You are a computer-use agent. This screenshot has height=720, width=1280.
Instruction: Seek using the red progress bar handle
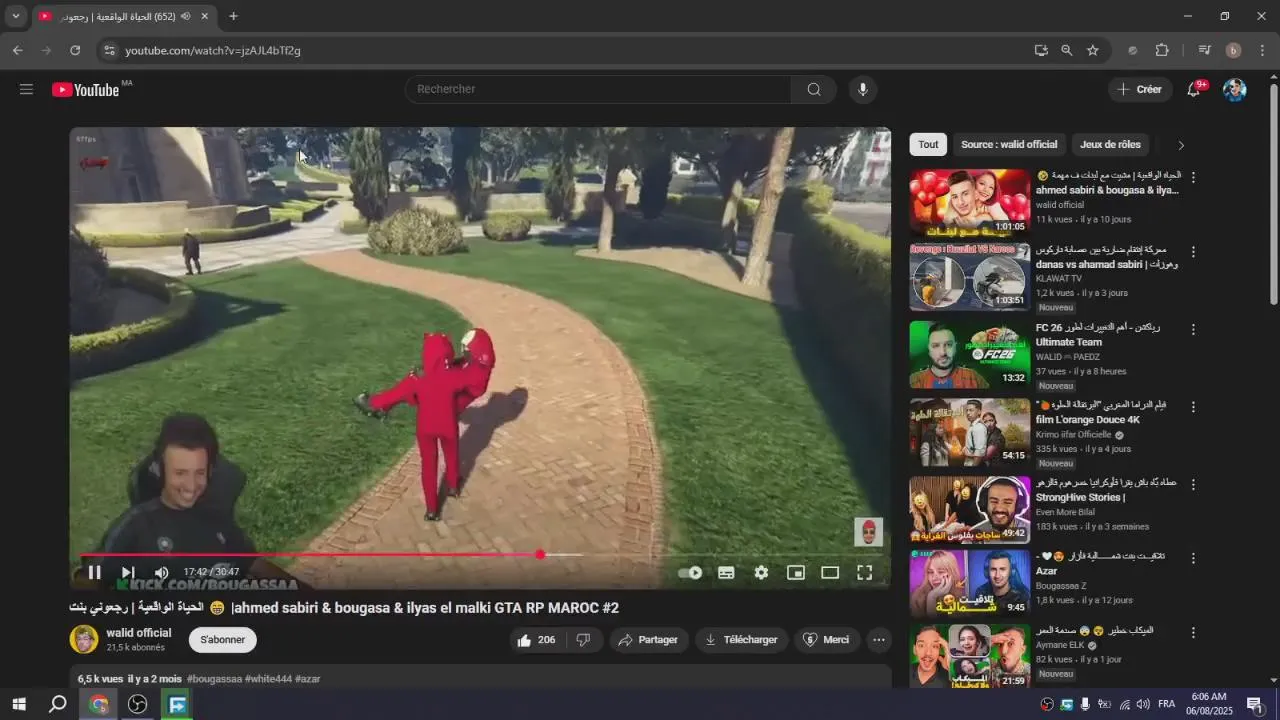pyautogui.click(x=540, y=554)
